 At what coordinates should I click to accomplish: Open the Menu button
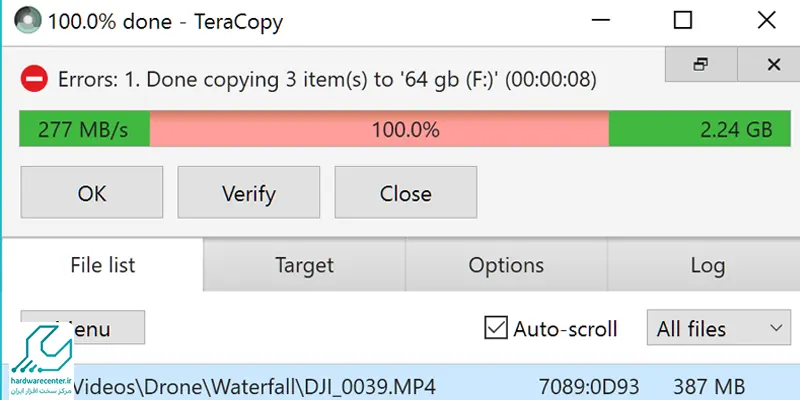(83, 327)
